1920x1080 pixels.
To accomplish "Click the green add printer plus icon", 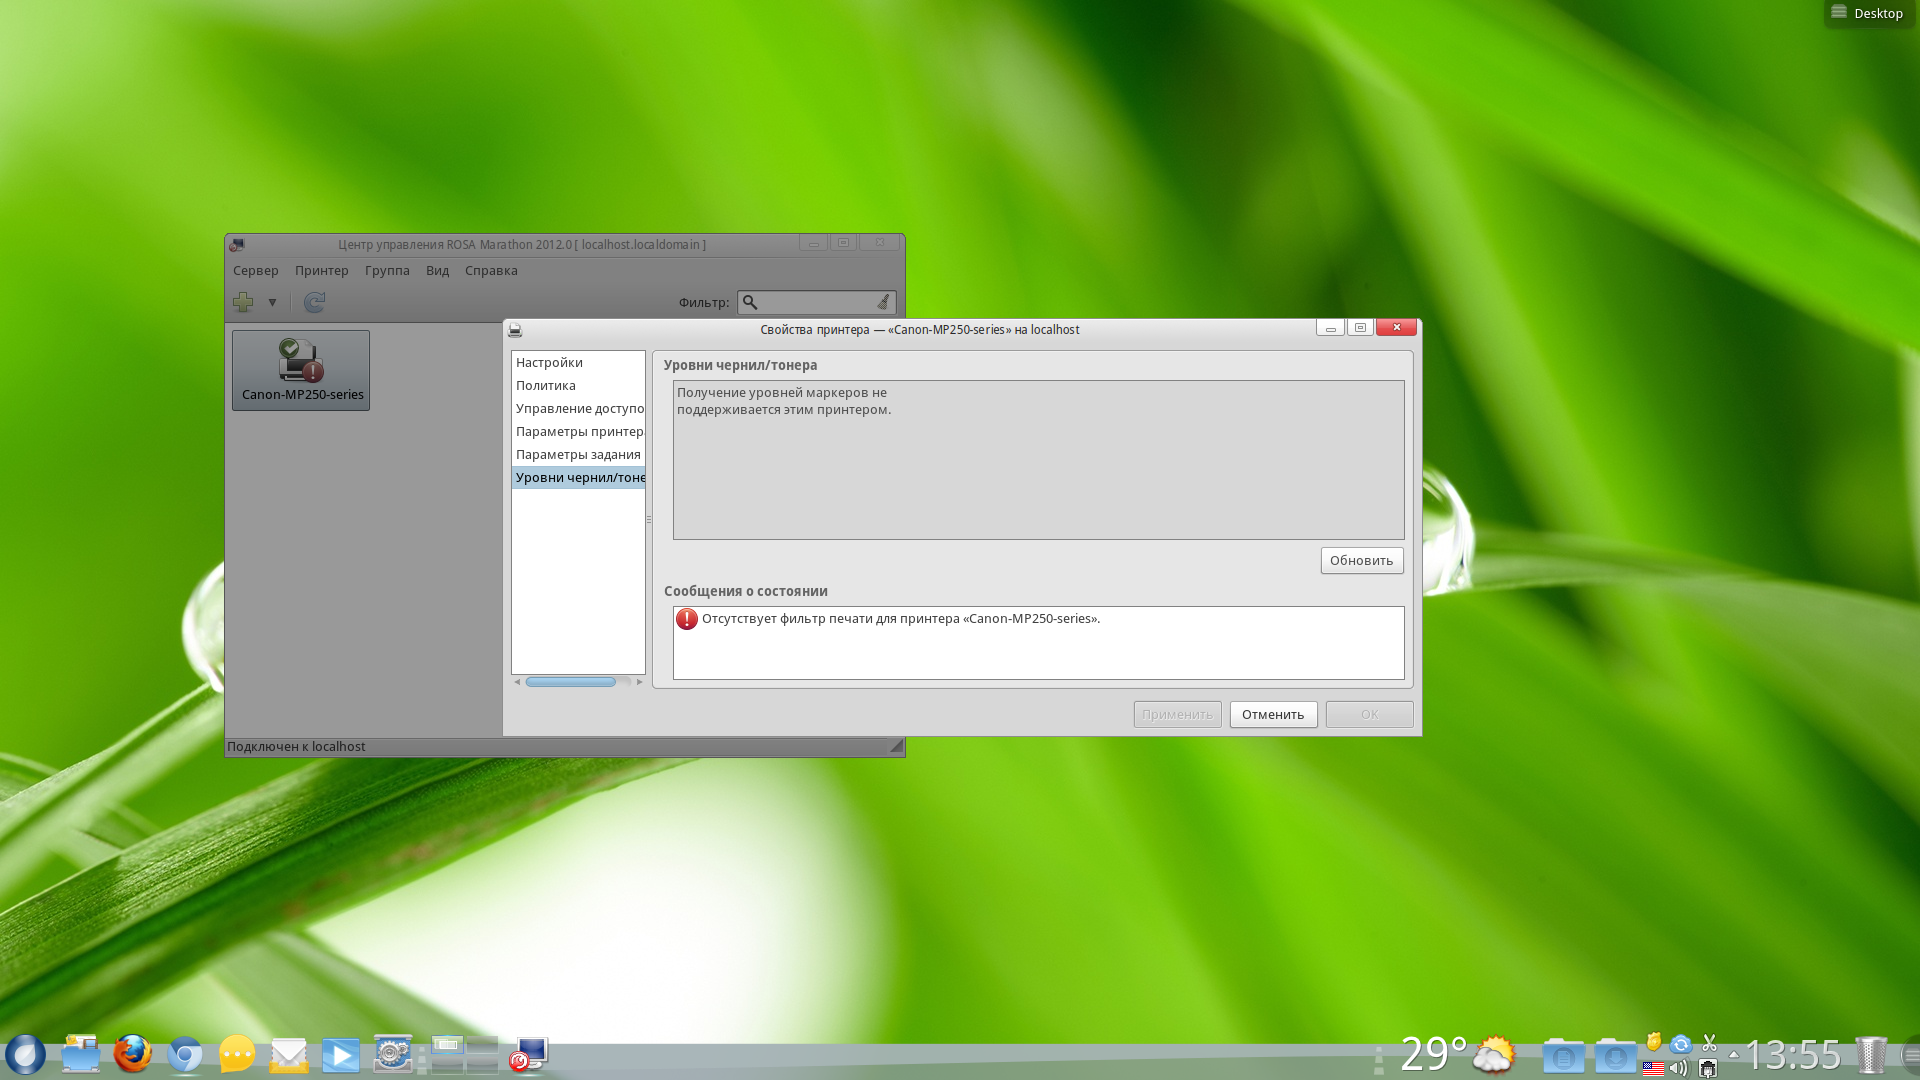I will pos(243,302).
